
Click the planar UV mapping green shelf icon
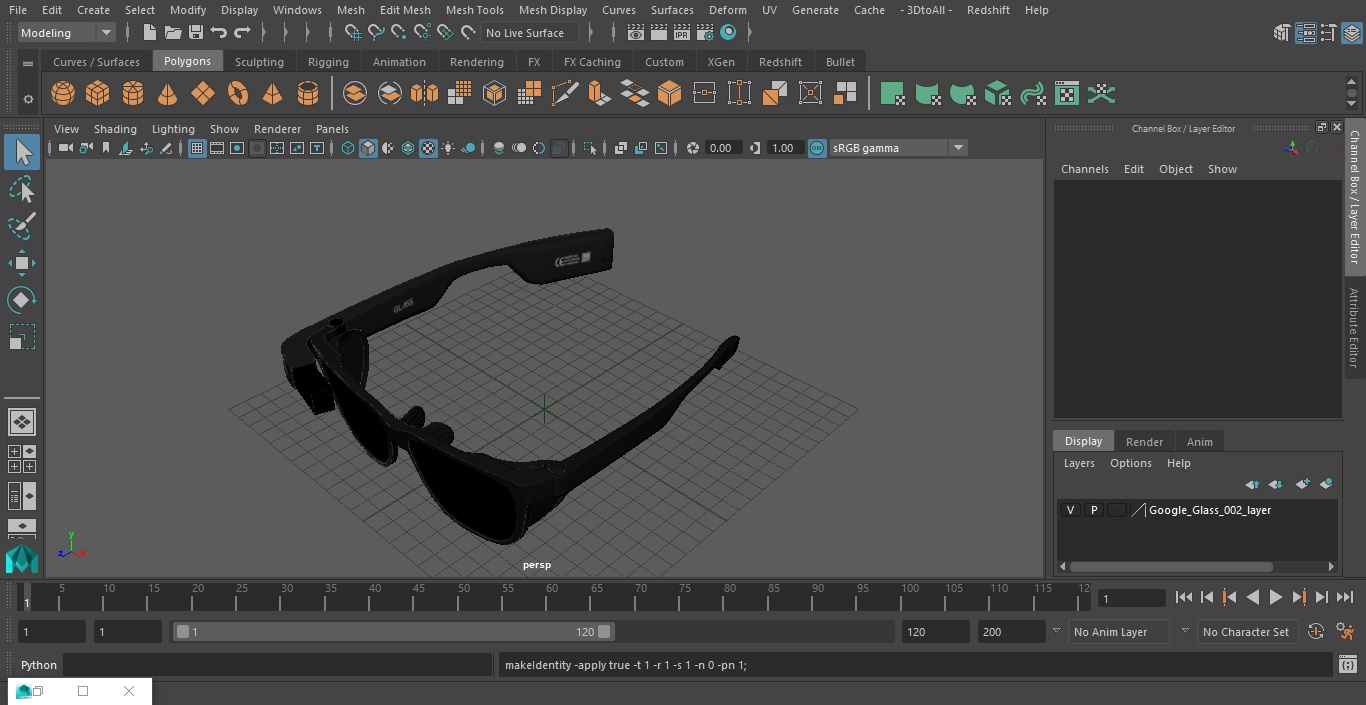(x=892, y=94)
